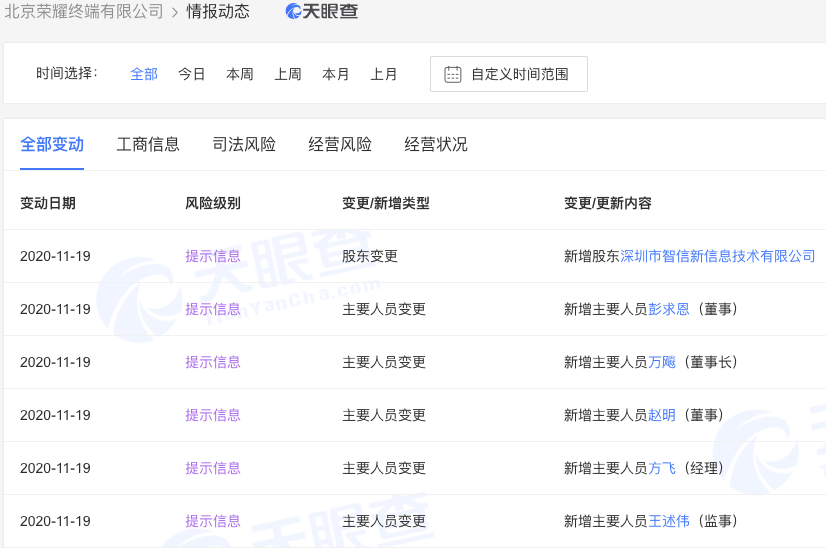Filter by 本周
826x548 pixels.
[240, 74]
